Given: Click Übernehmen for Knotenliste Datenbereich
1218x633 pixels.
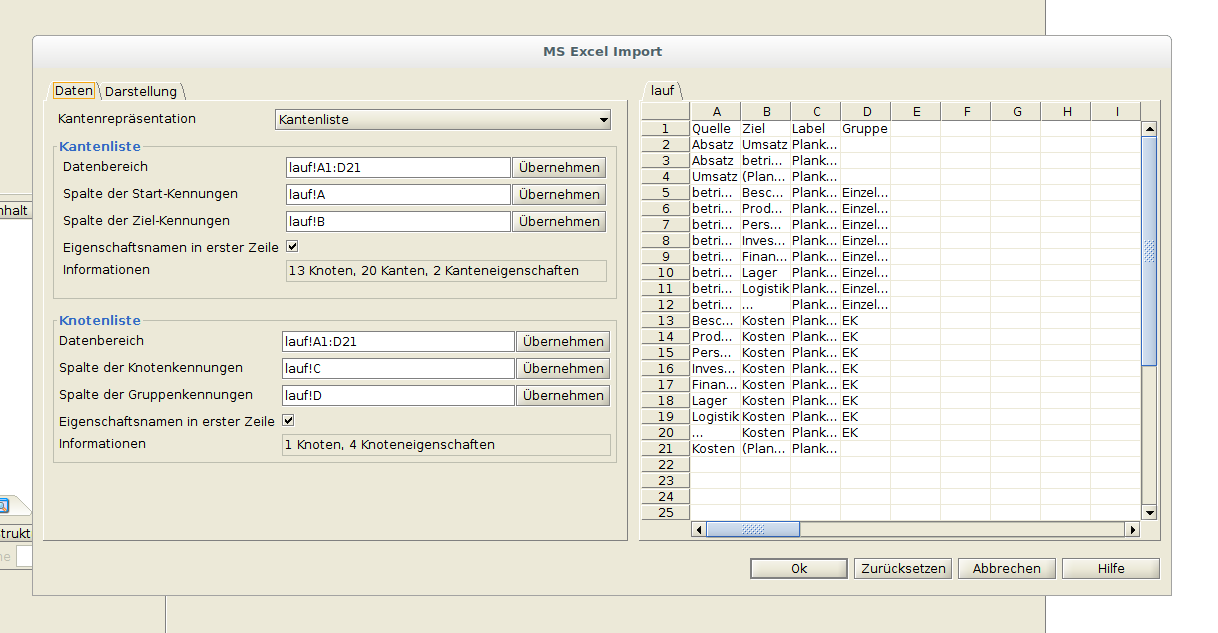Looking at the screenshot, I should [x=563, y=341].
